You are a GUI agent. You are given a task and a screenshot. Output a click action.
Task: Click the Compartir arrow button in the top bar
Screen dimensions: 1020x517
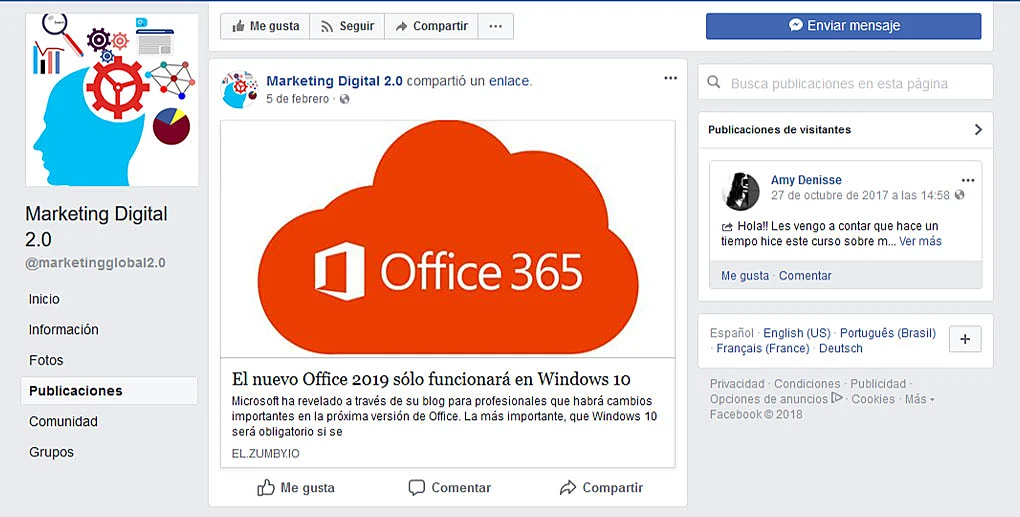[x=431, y=27]
